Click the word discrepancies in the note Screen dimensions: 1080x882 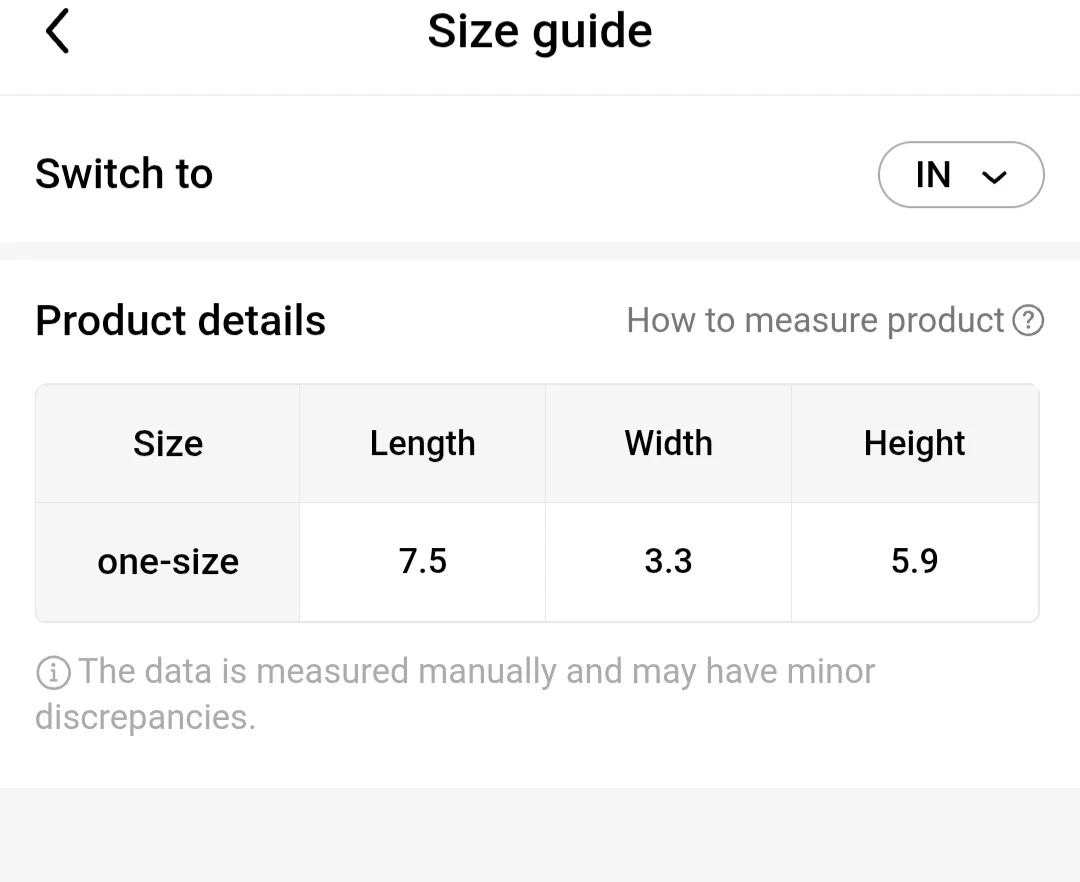tap(144, 717)
